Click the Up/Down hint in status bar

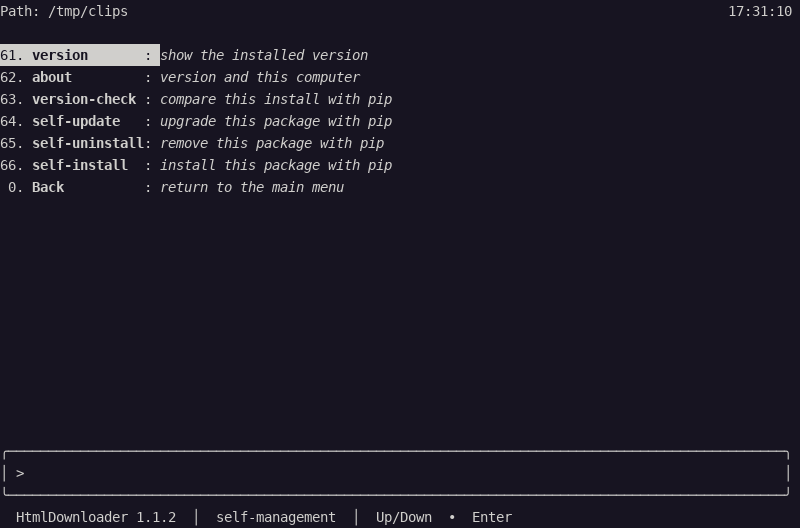(x=404, y=517)
